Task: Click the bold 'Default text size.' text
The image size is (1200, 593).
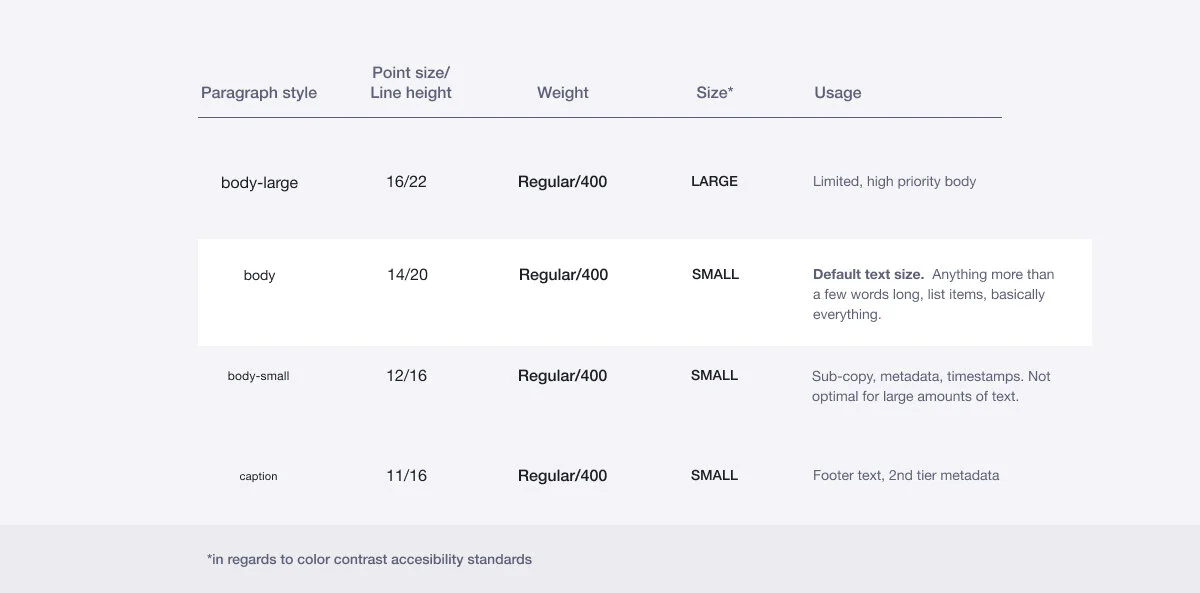Action: (x=868, y=275)
